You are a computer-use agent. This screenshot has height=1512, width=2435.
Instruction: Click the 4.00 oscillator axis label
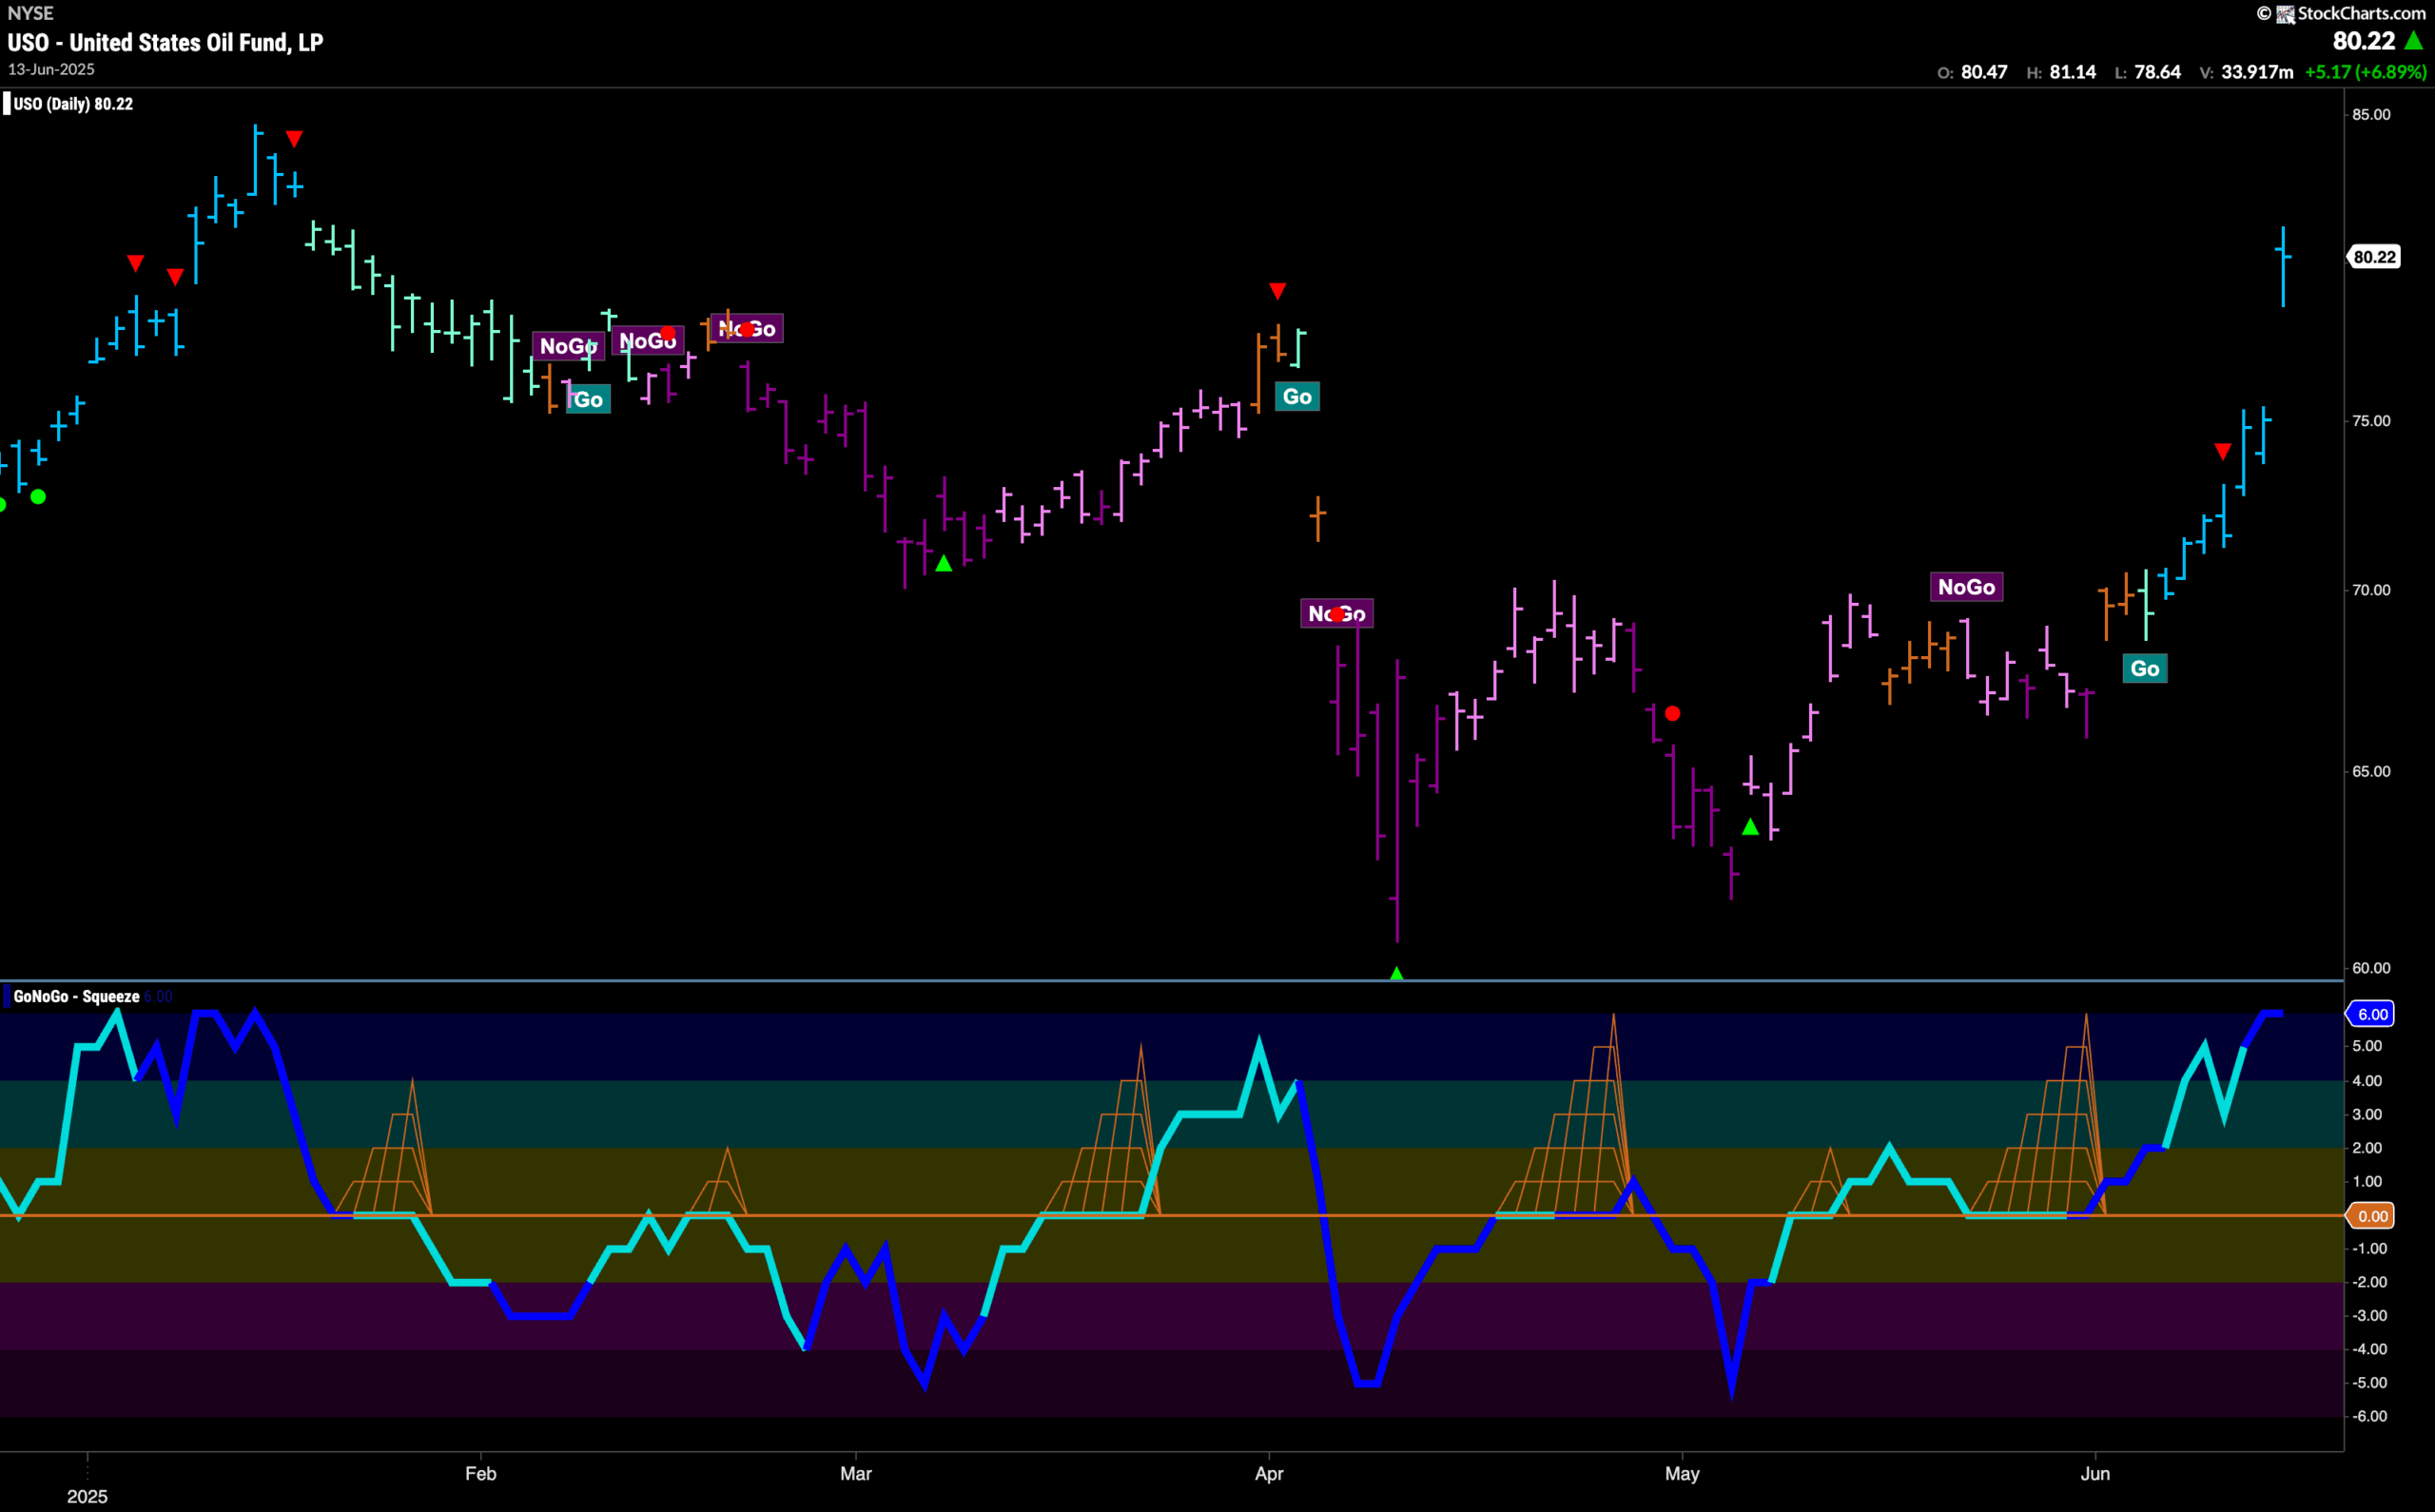(2367, 1081)
